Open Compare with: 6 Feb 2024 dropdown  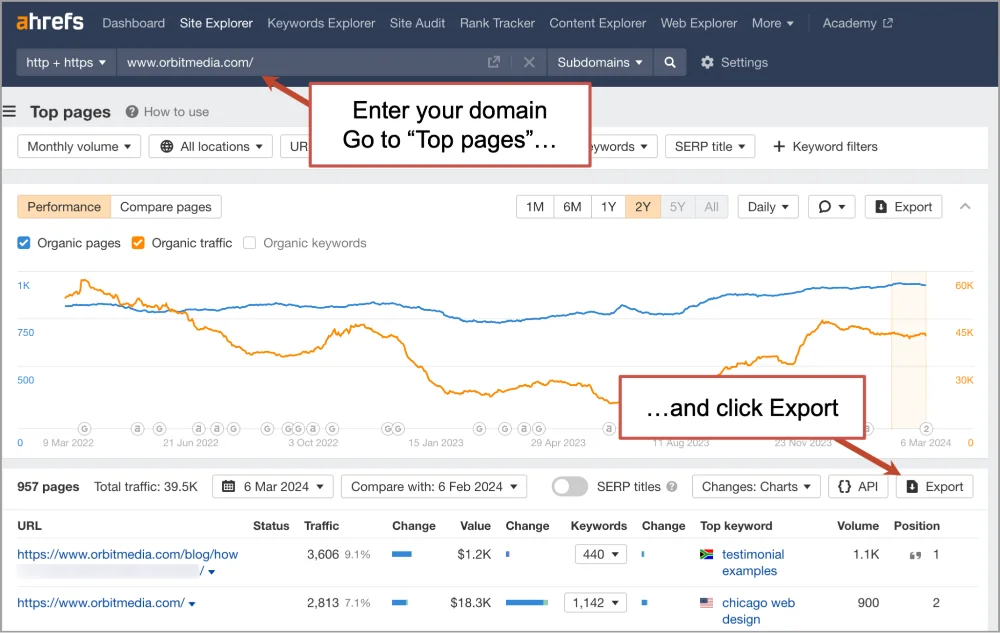[x=434, y=486]
